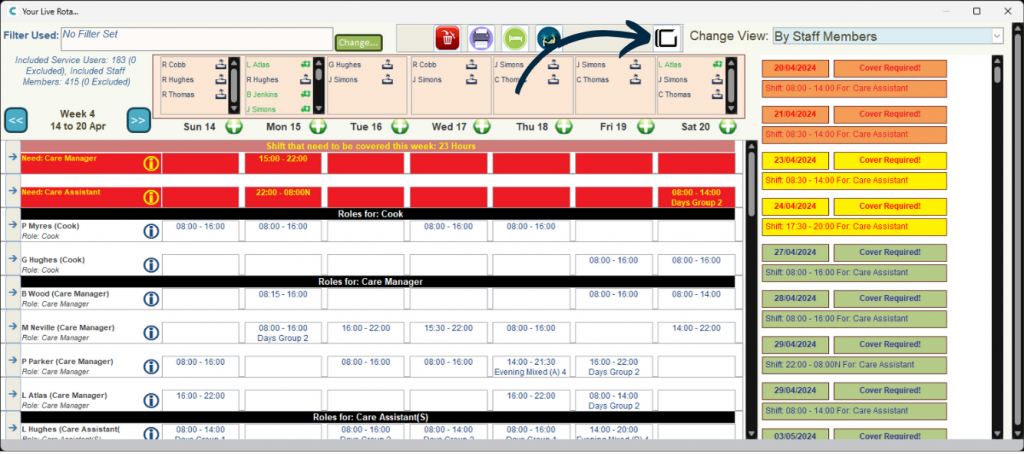The width and height of the screenshot is (1024, 454).
Task: Open info for Need: Care Manager row
Action: (x=151, y=163)
